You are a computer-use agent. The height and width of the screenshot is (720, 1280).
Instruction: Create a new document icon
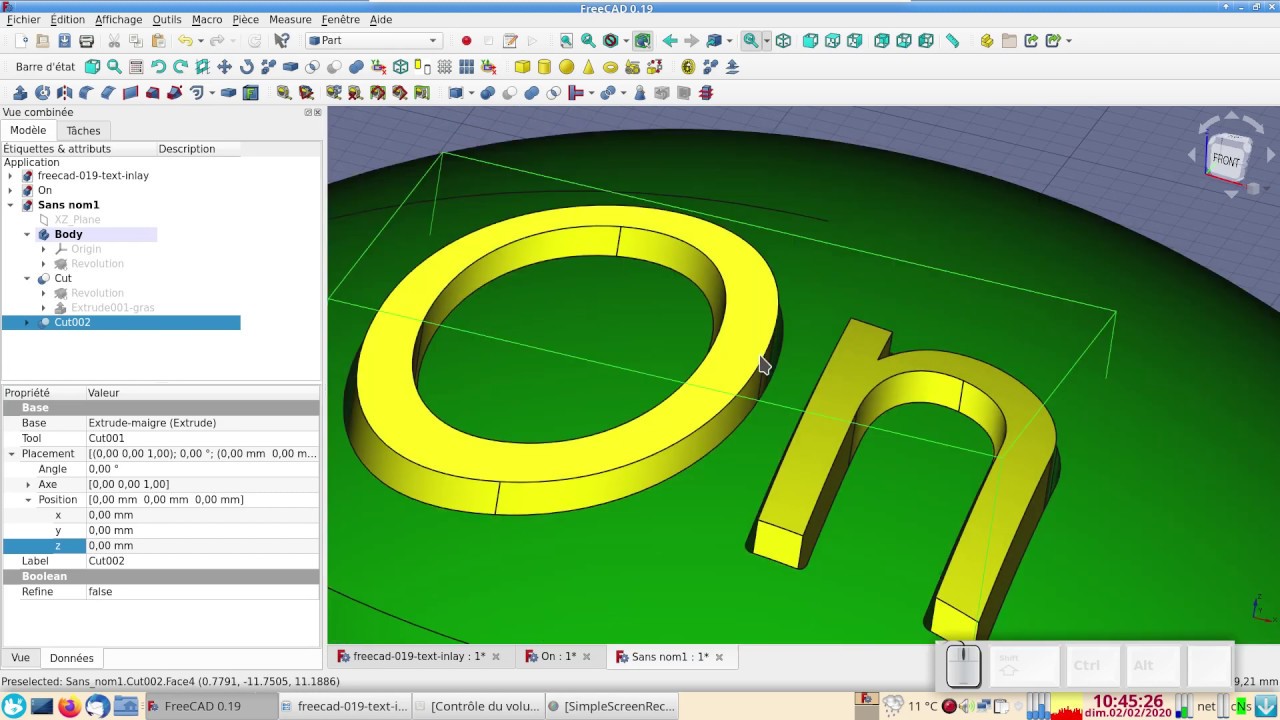pyautogui.click(x=21, y=41)
